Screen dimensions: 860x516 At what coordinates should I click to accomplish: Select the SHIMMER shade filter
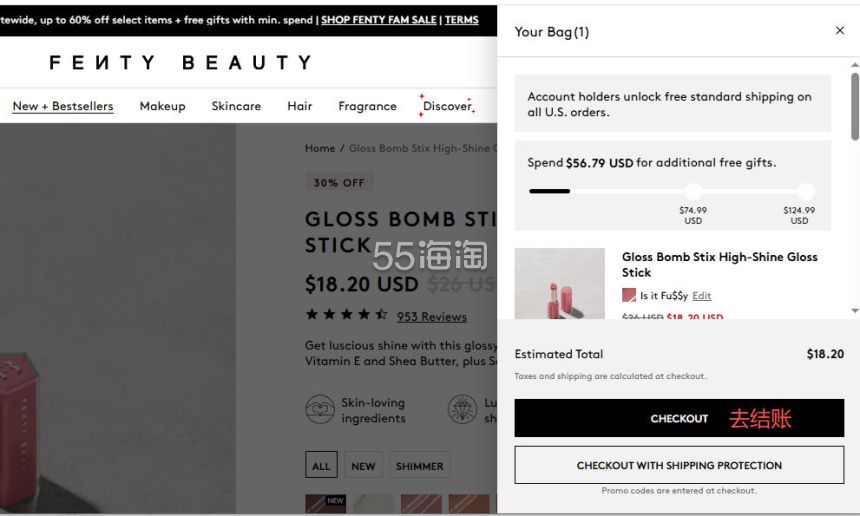pos(420,466)
